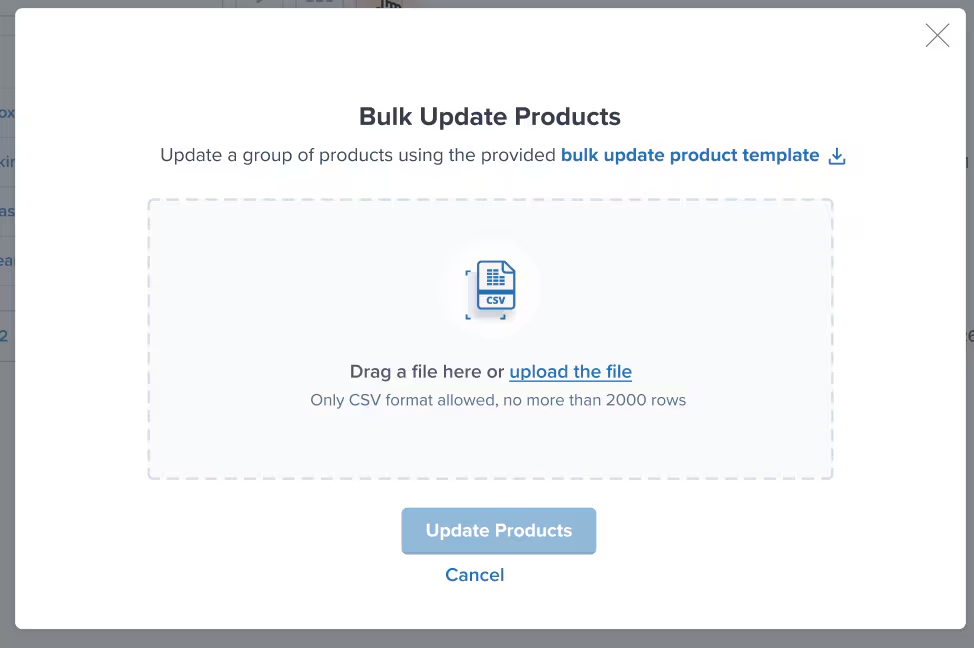Viewport: 974px width, 648px height.
Task: Open the bulk update product template link
Action: pos(690,155)
